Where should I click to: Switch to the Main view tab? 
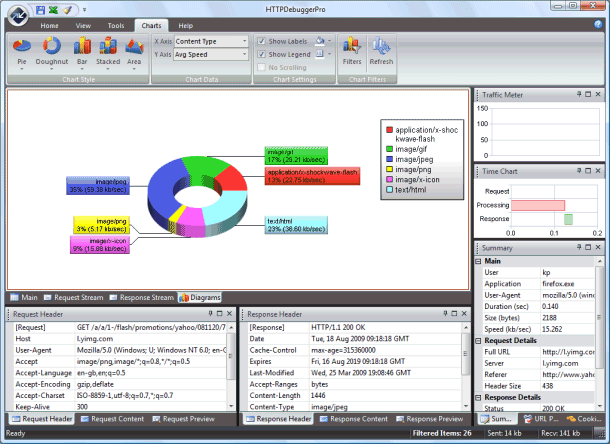tap(25, 297)
